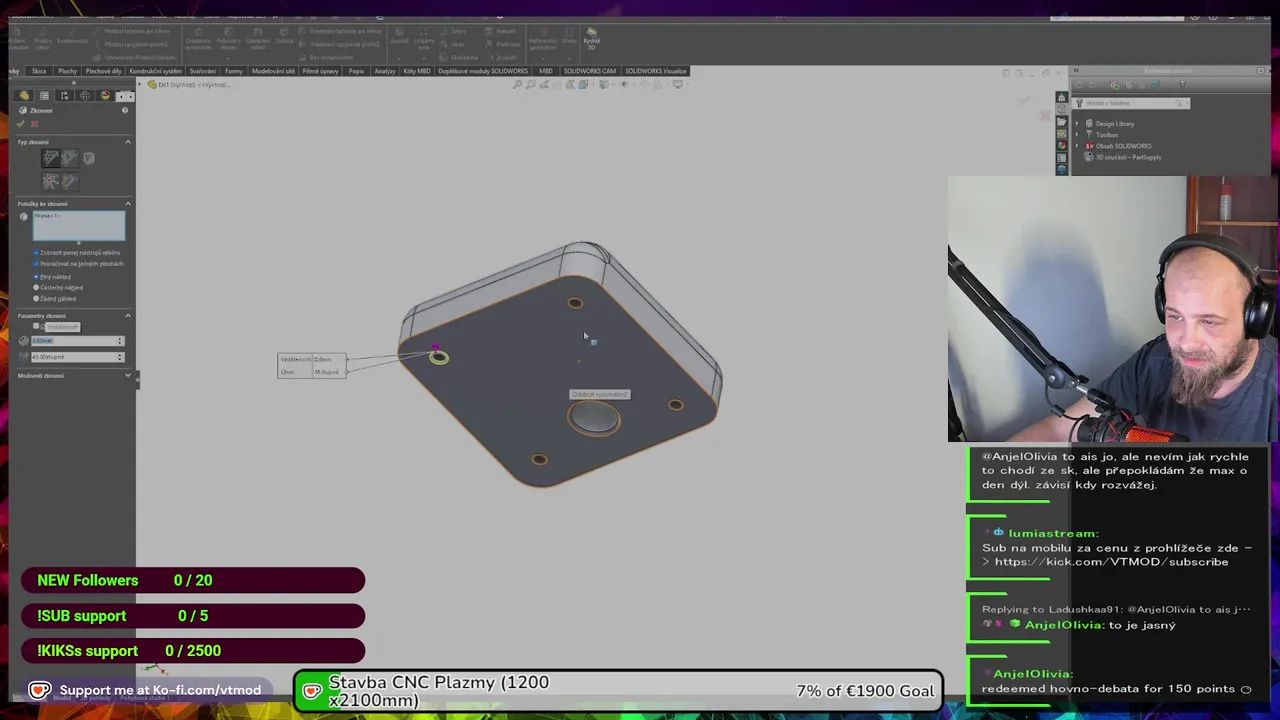Expand Díl1 flyout tree arrow in viewport
This screenshot has height=720, width=1280.
coord(142,84)
